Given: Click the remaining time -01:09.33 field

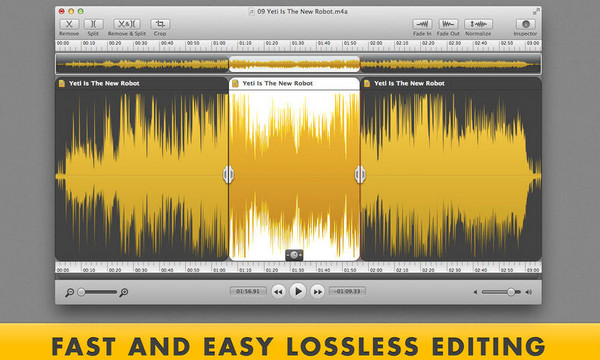Looking at the screenshot, I should [347, 291].
